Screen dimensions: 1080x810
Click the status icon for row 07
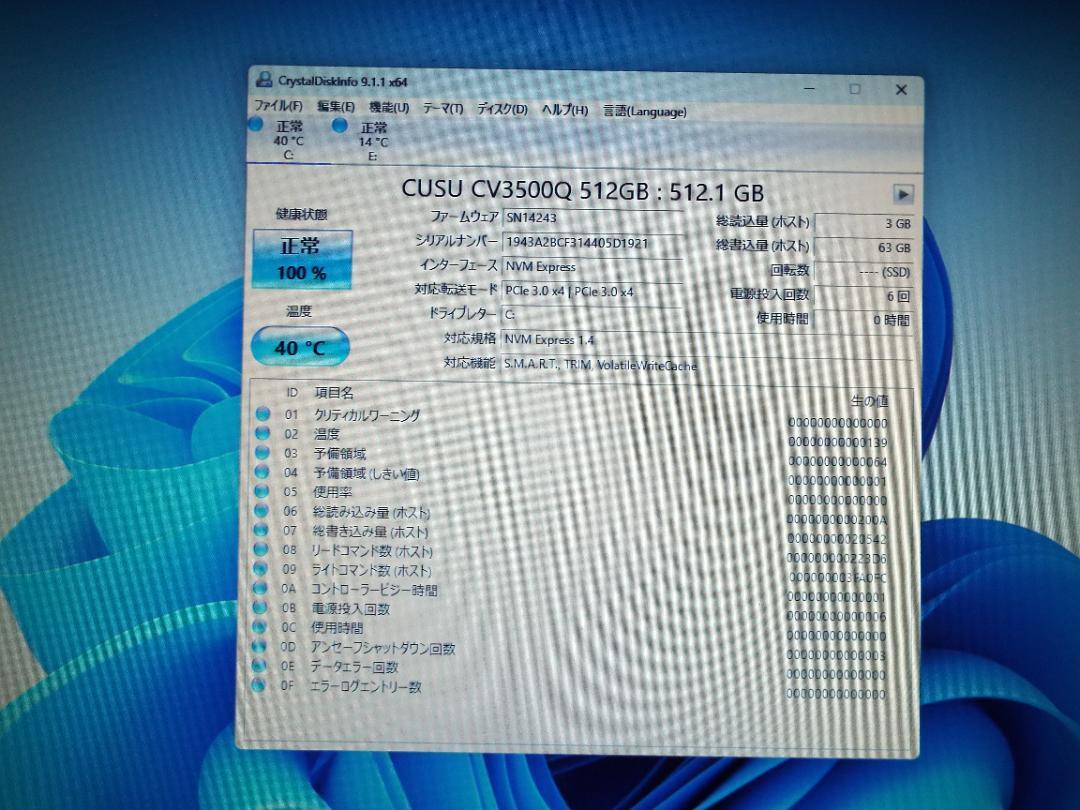pyautogui.click(x=260, y=530)
